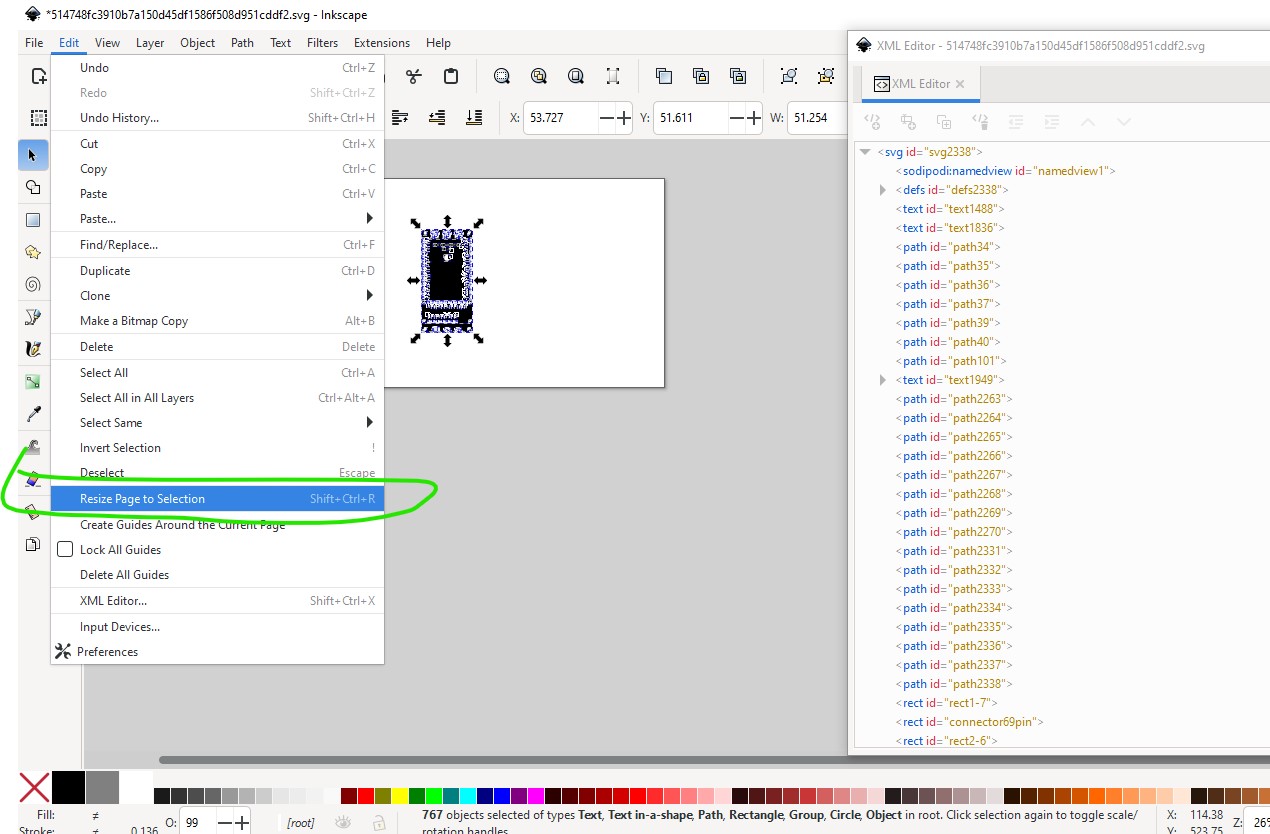Close the XML Editor tab
The image size is (1270, 834).
tap(960, 84)
